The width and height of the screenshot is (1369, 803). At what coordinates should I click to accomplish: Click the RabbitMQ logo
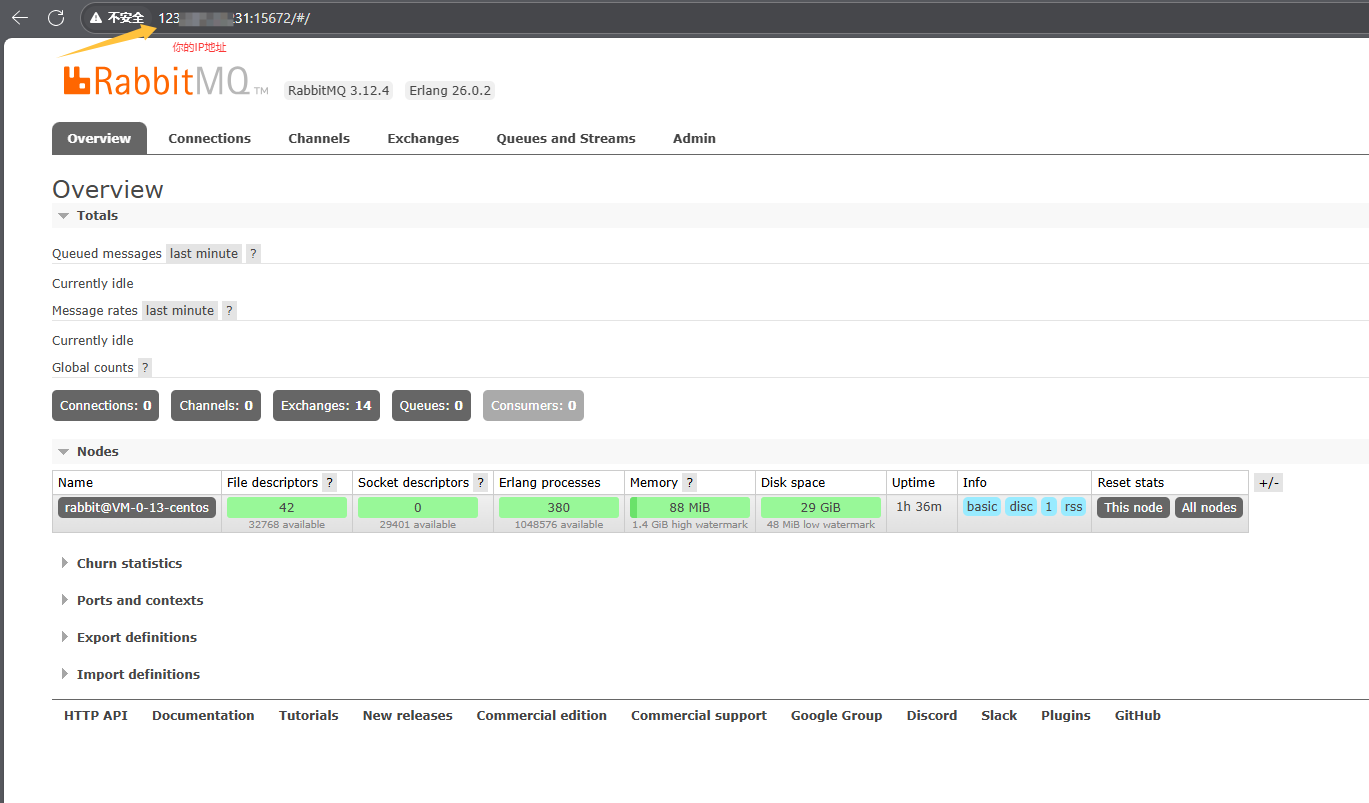pos(166,80)
